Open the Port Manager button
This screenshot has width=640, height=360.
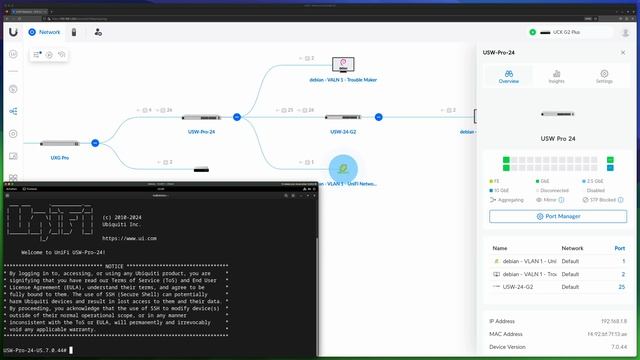558,216
